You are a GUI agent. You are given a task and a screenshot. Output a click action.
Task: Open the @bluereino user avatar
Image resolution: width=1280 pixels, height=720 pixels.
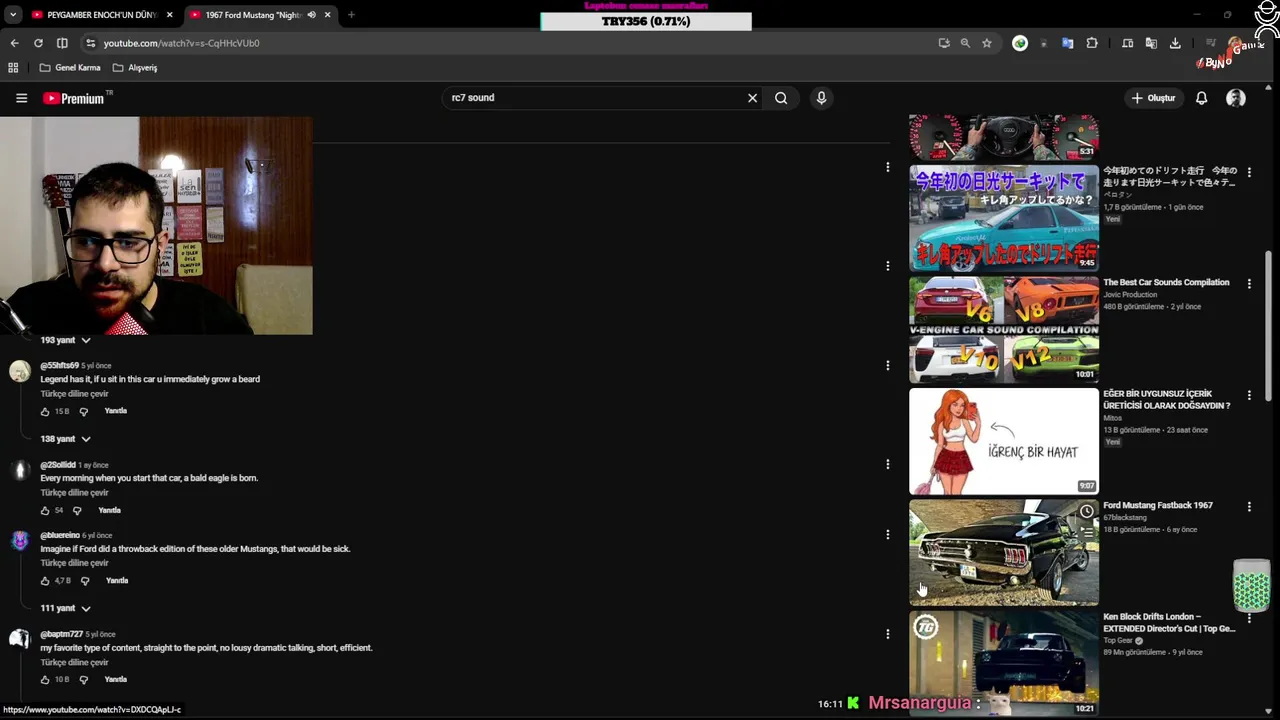tap(20, 541)
